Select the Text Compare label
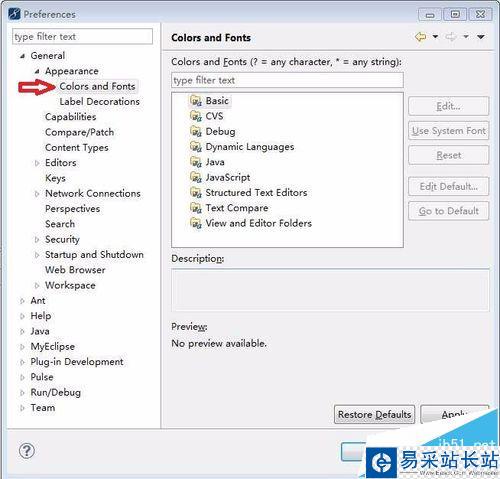 click(237, 208)
